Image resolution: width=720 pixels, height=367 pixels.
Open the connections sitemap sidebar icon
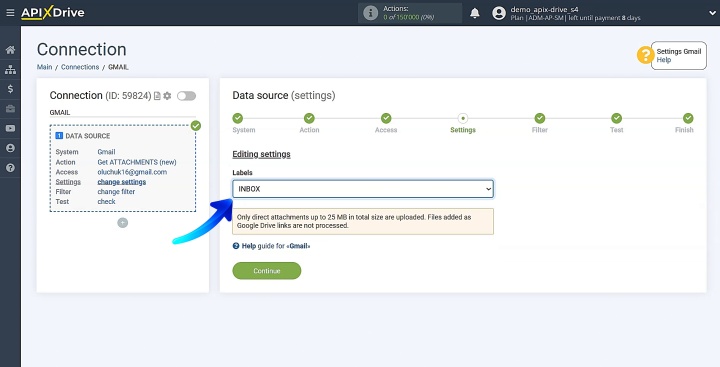[x=10, y=69]
